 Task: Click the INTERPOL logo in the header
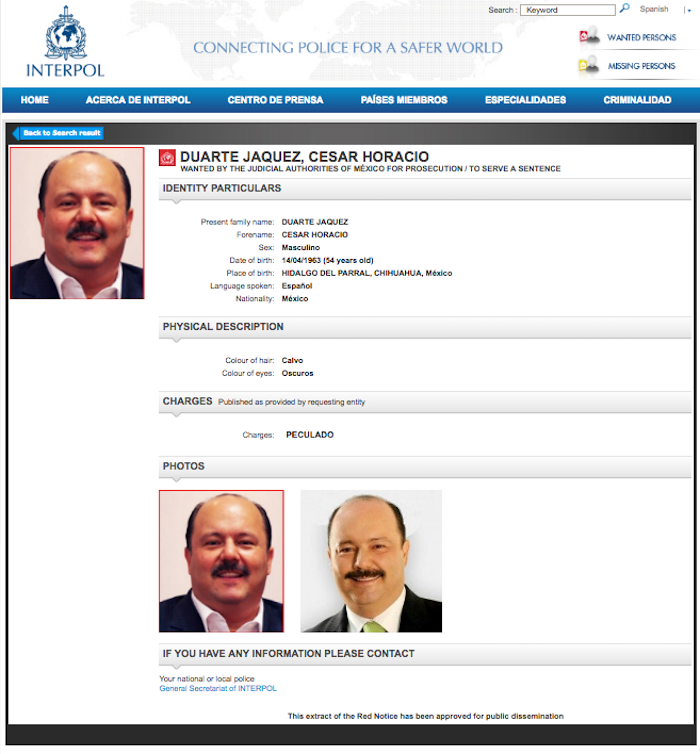(x=65, y=43)
